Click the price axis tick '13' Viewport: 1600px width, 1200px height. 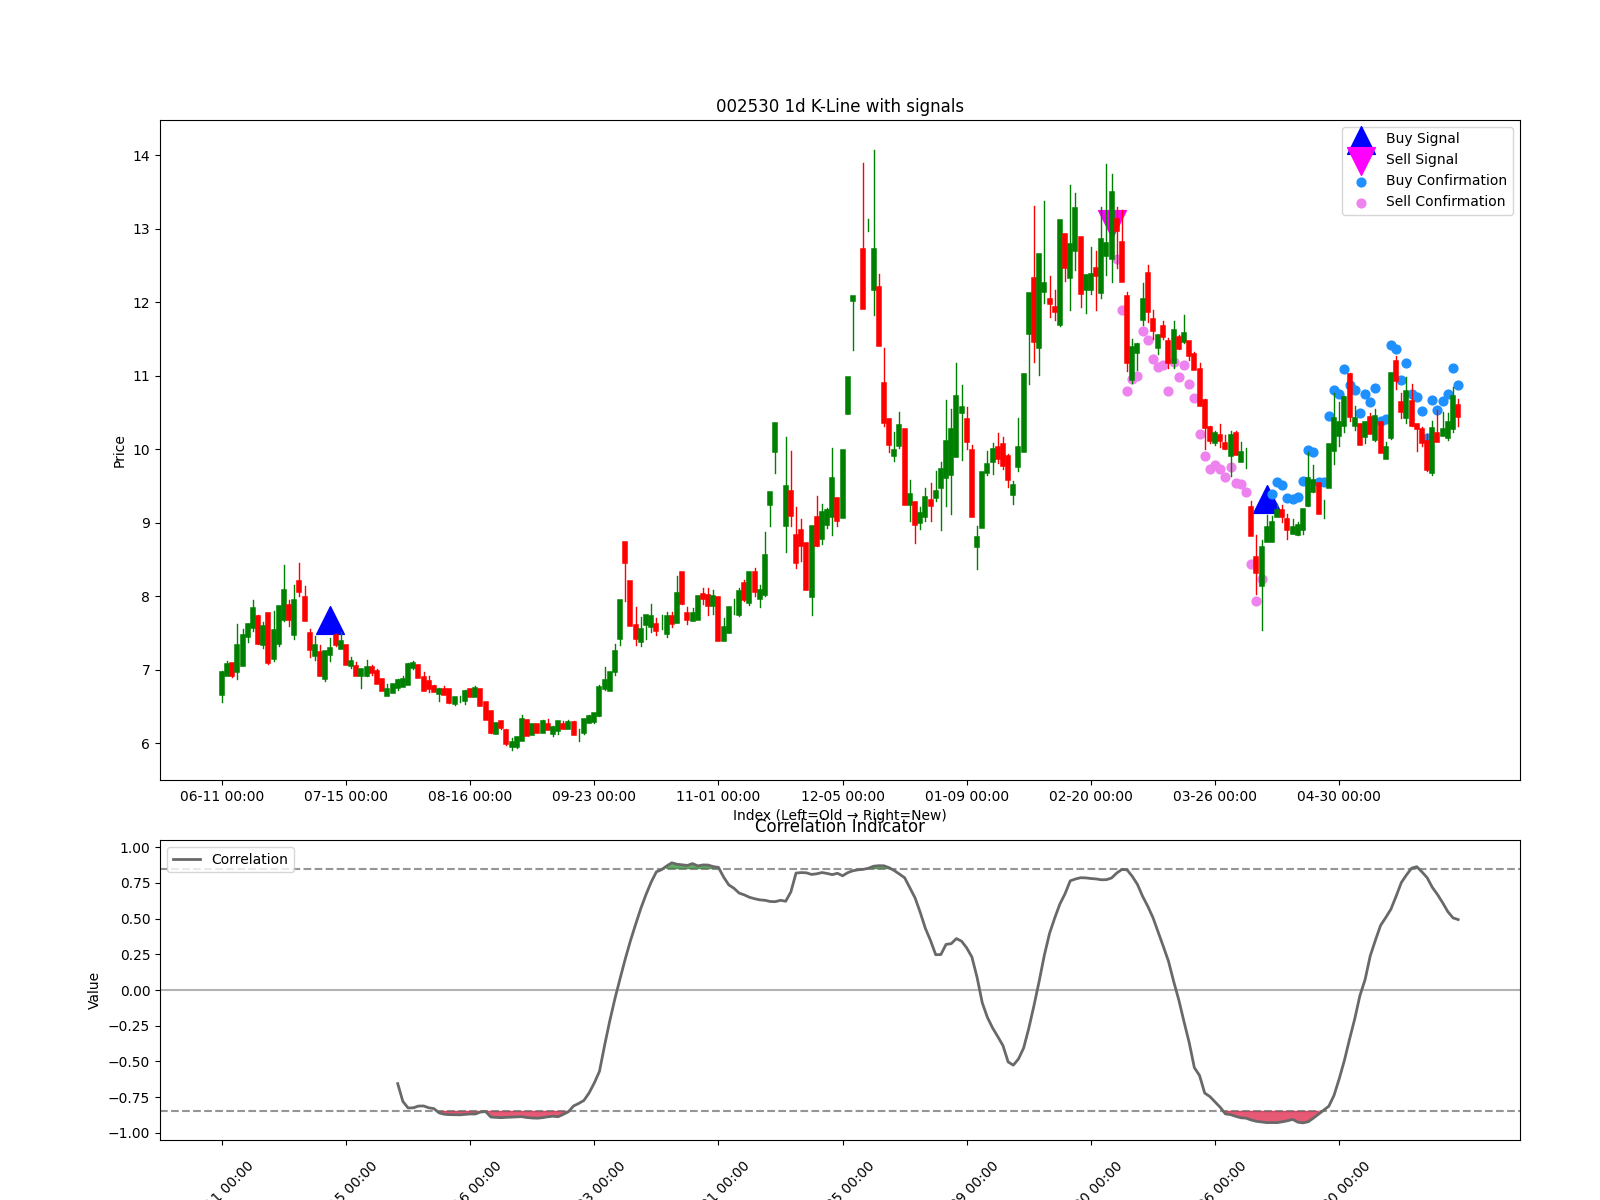[141, 229]
